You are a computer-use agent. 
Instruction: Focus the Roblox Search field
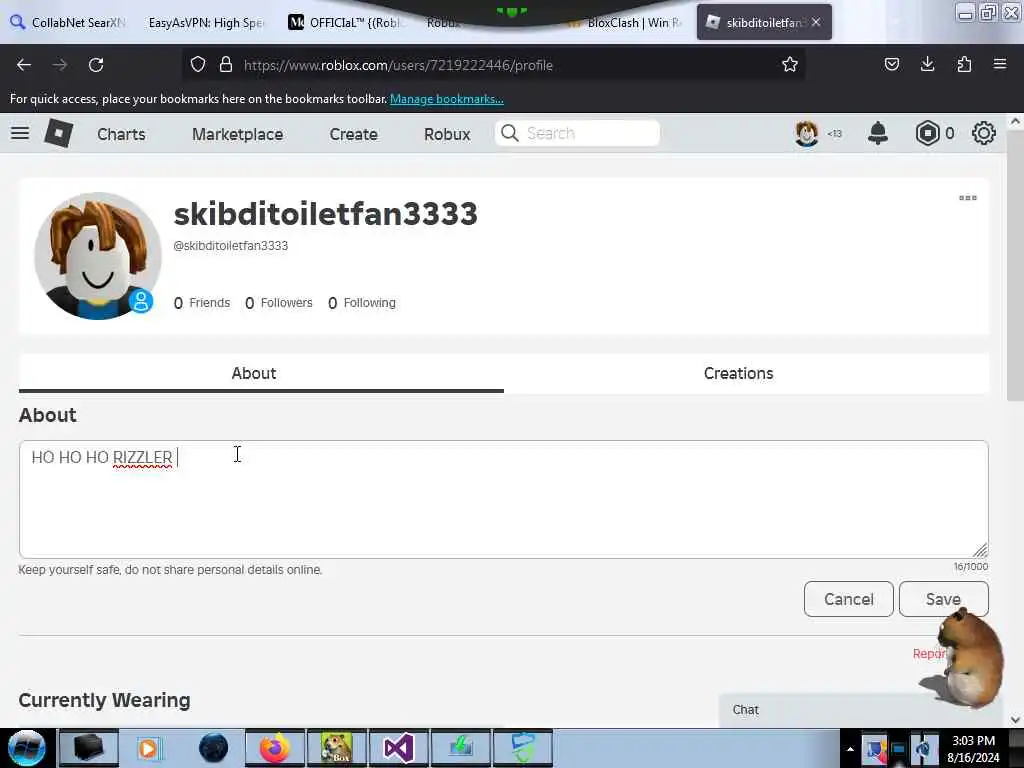click(x=577, y=133)
